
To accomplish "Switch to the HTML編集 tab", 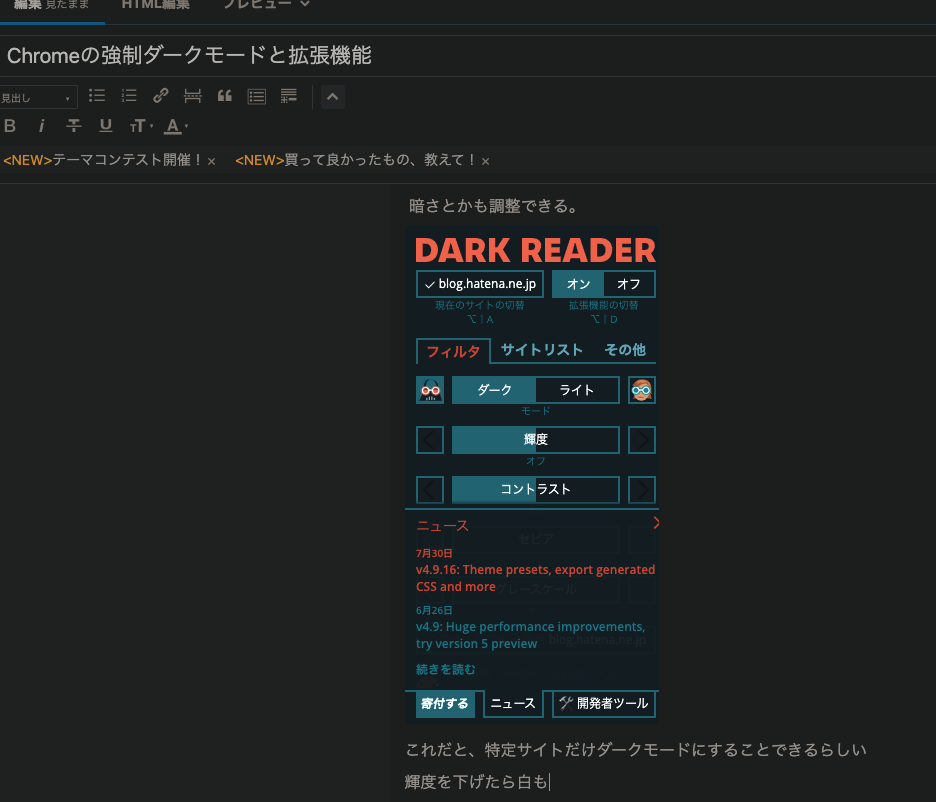I will [x=156, y=5].
